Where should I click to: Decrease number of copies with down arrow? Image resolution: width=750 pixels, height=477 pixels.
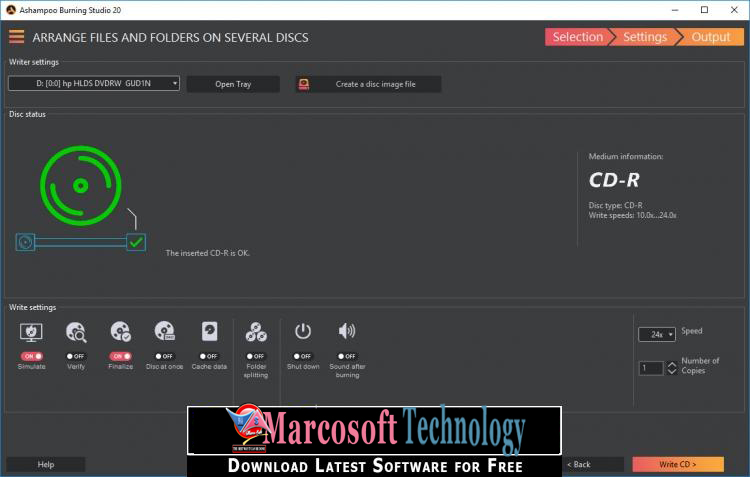click(x=672, y=371)
